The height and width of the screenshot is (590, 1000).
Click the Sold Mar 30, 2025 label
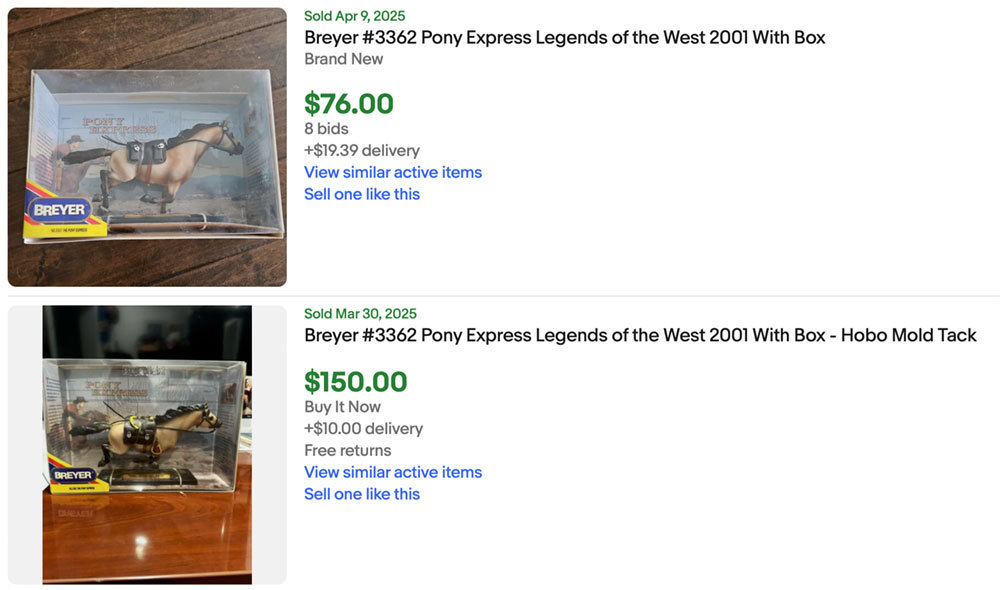point(360,314)
